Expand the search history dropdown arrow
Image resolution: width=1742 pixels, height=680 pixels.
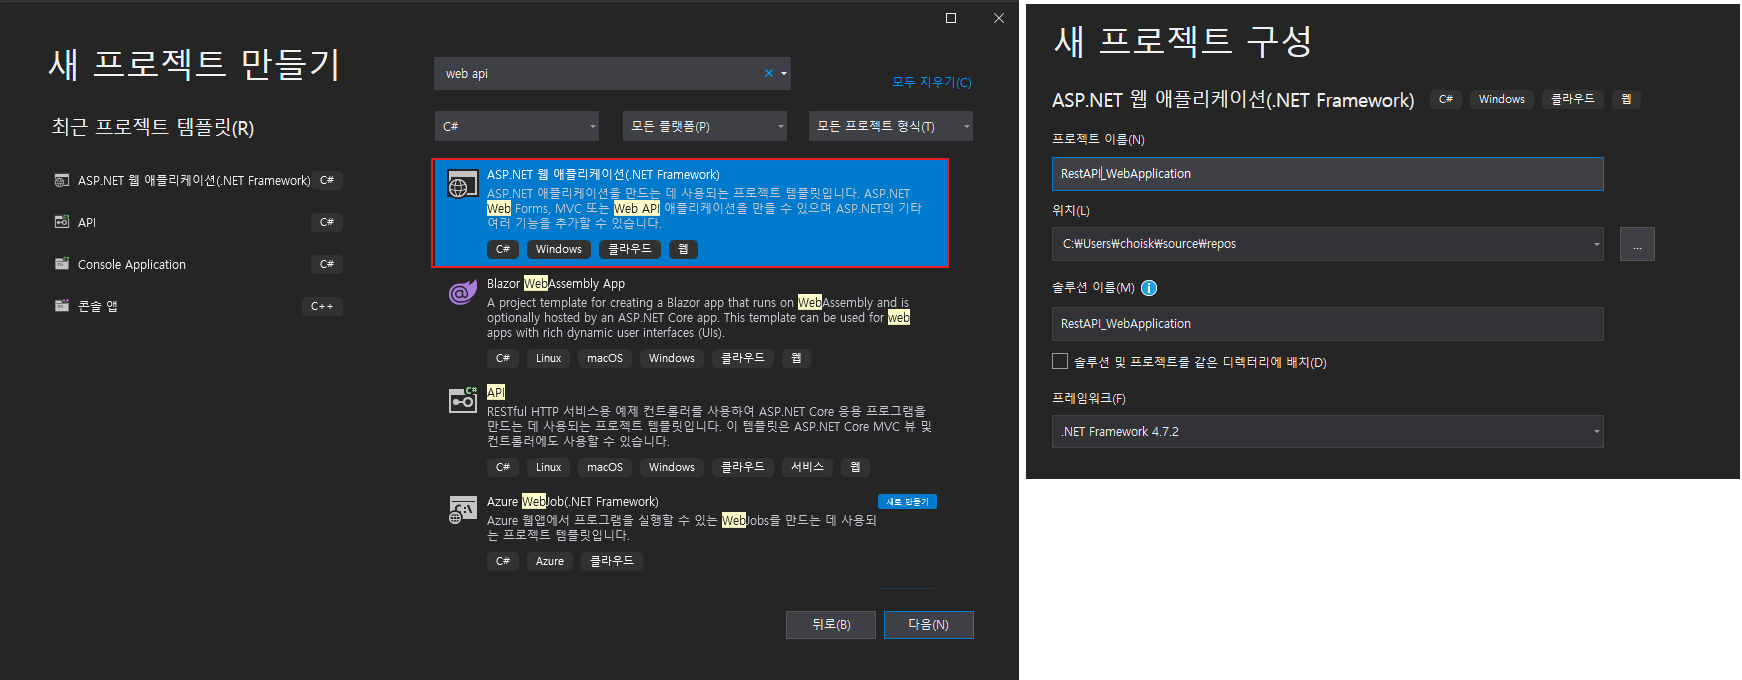[x=784, y=73]
